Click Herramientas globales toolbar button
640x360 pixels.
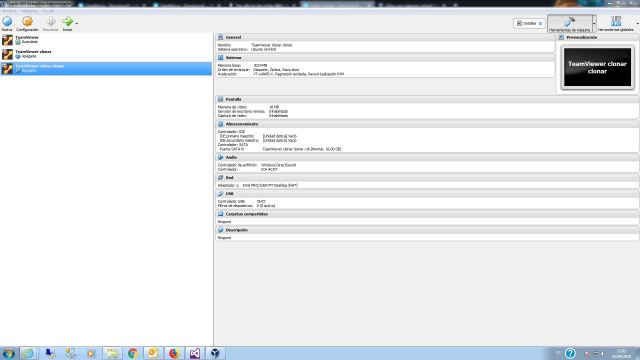click(x=616, y=24)
